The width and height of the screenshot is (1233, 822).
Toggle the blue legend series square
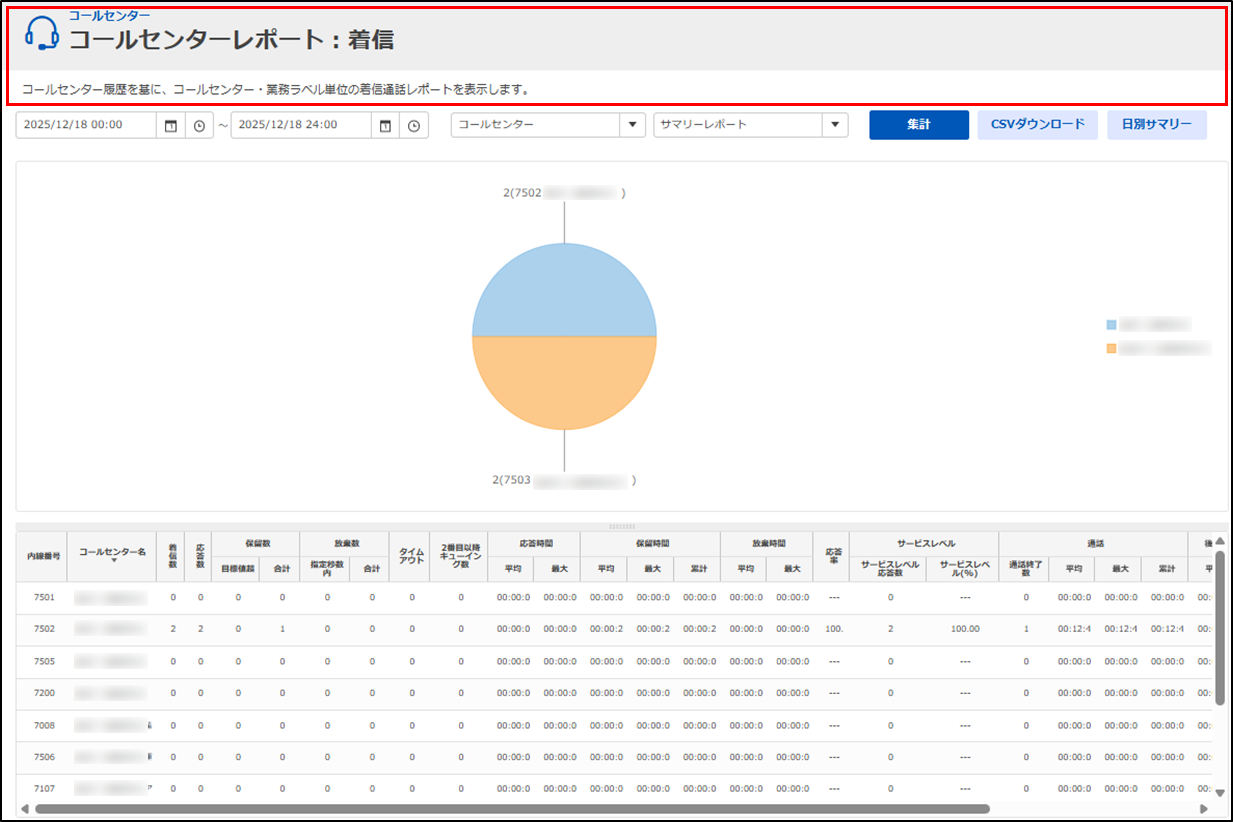click(1111, 325)
